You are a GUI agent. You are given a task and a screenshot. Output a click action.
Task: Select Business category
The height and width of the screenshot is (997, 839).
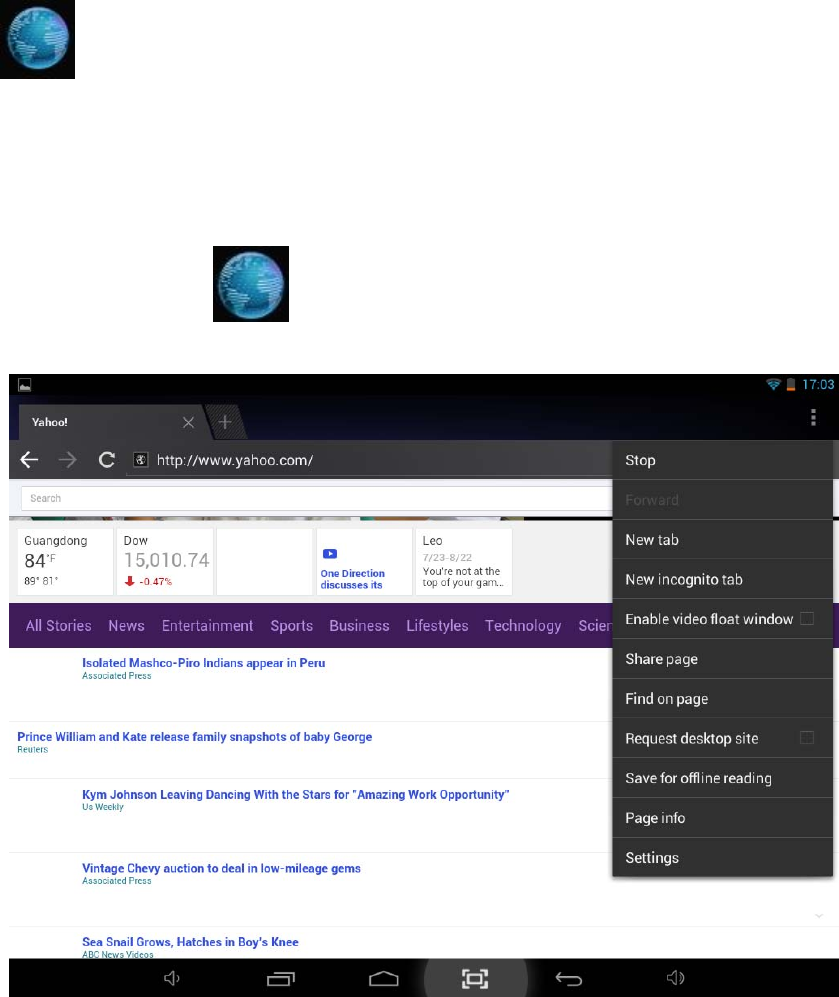tap(359, 626)
